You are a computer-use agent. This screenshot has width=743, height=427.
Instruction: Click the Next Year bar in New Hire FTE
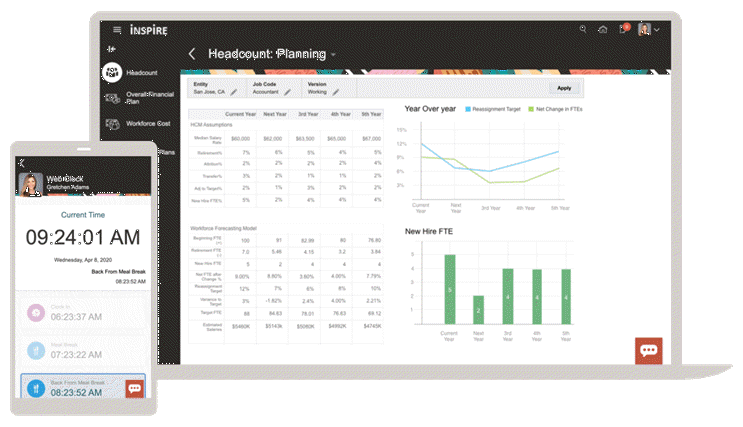click(x=479, y=310)
